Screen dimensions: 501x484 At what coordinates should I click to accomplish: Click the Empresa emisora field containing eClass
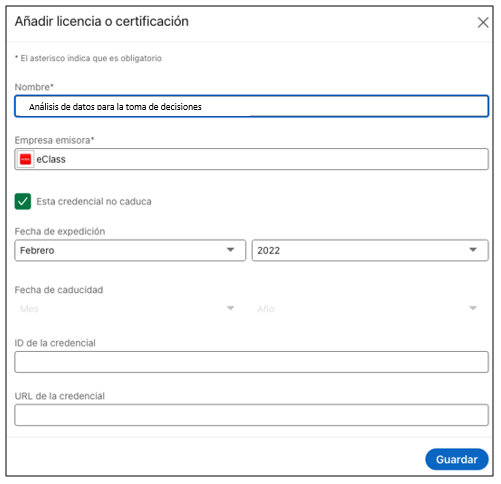click(252, 159)
